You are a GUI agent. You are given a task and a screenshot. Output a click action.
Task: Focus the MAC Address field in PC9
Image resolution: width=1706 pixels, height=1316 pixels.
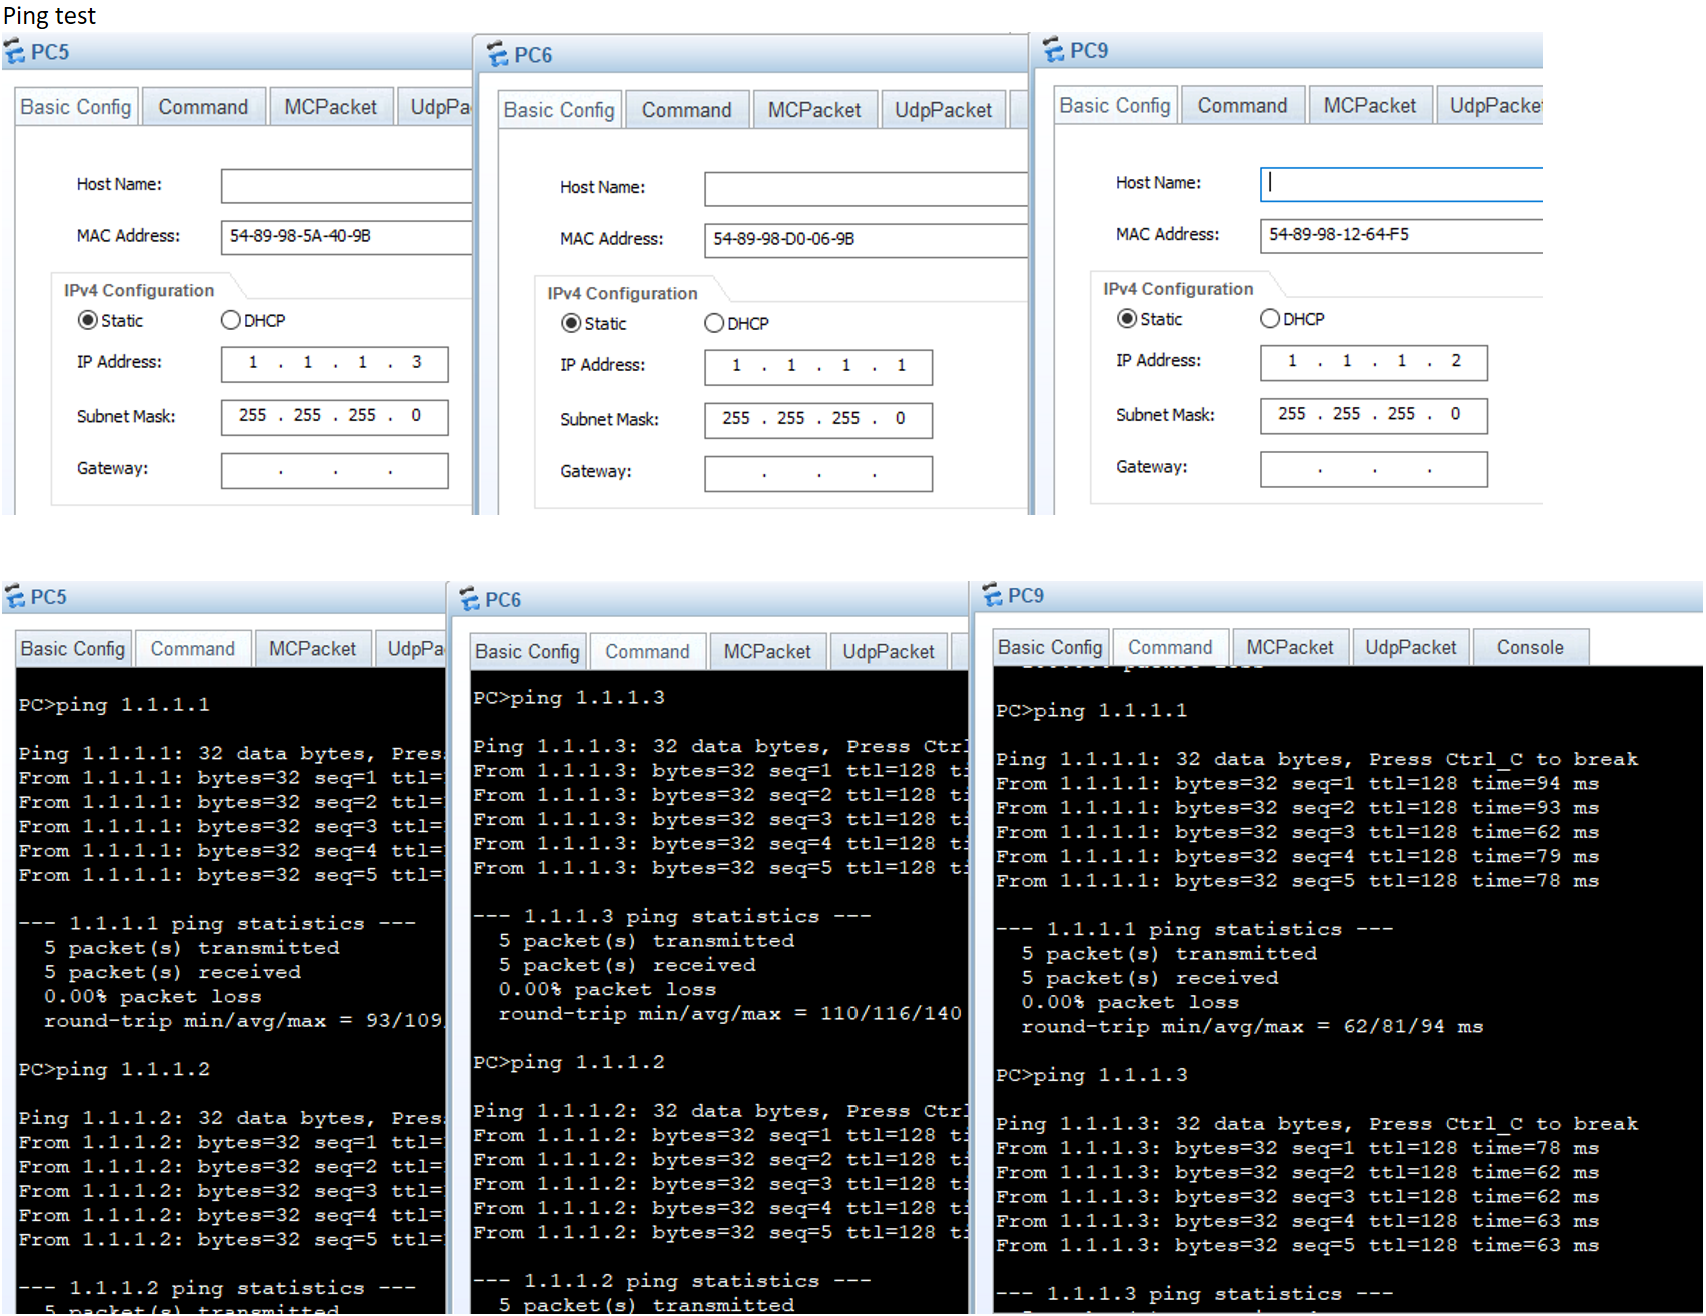(1402, 235)
